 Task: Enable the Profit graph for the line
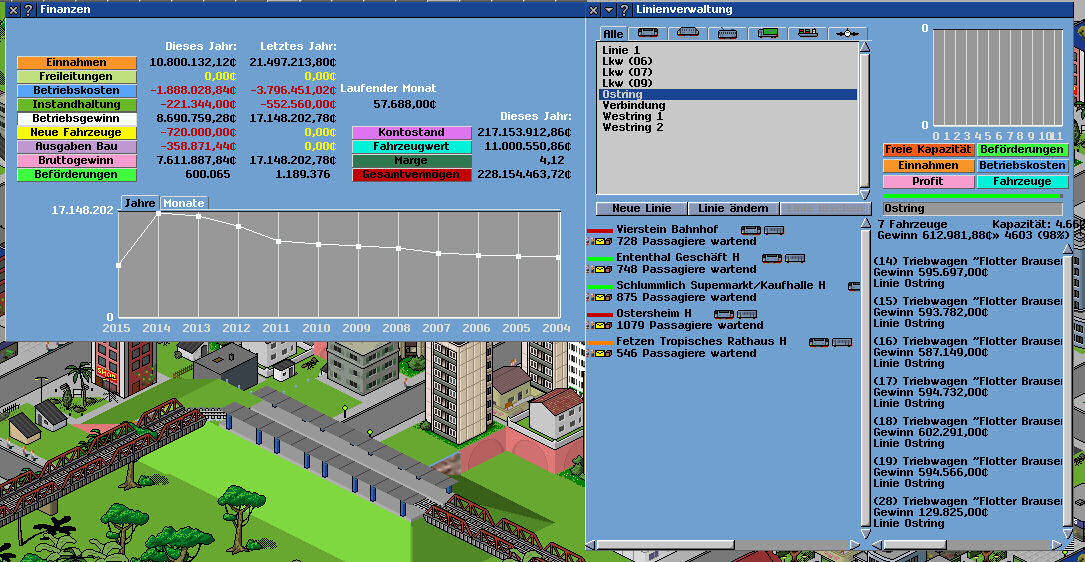pos(927,182)
